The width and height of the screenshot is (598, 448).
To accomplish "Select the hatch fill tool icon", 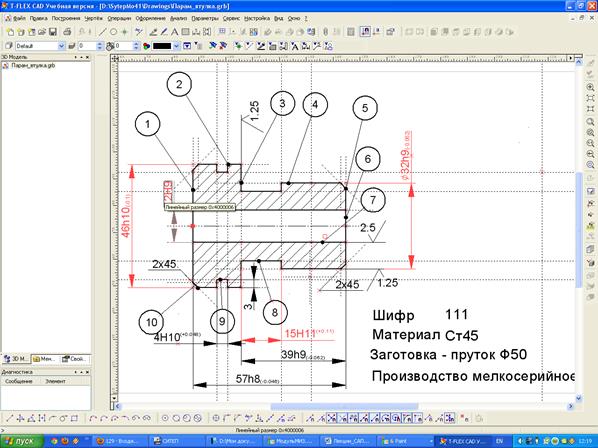I will 185,32.
